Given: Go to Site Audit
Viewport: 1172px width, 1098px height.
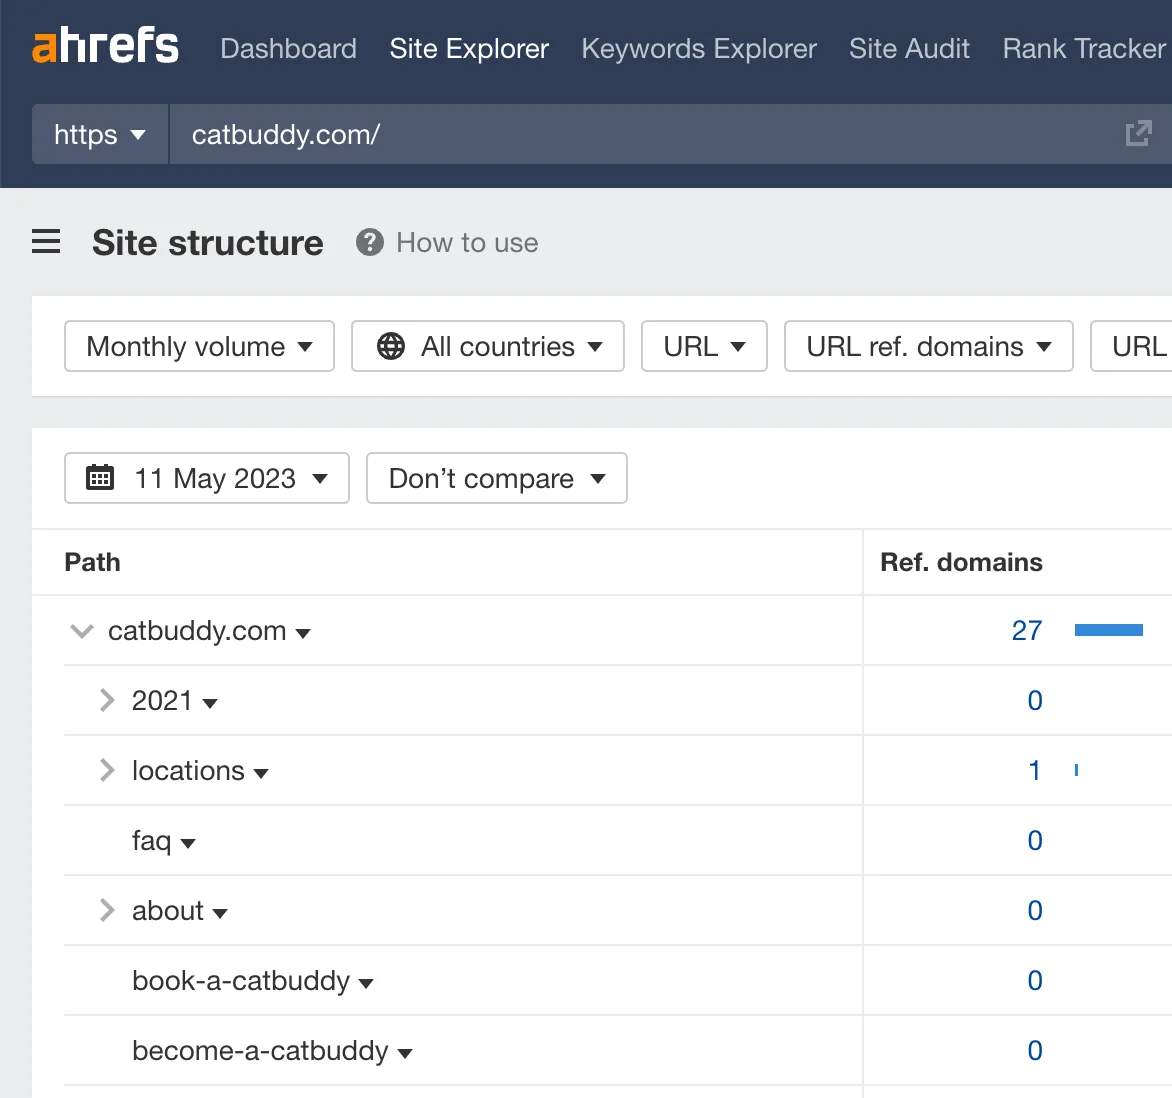Looking at the screenshot, I should [909, 49].
